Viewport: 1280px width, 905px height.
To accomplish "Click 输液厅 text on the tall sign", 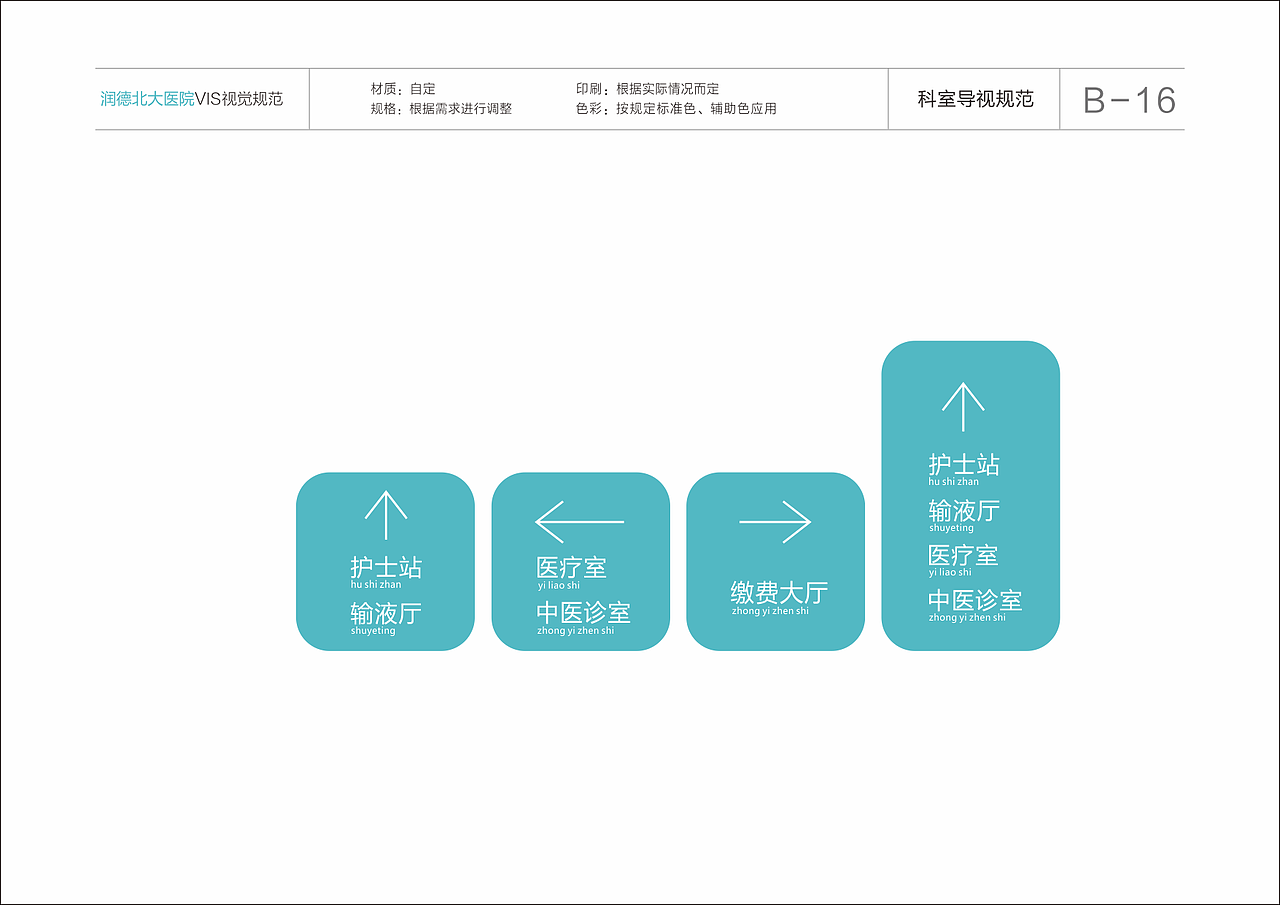I will [x=961, y=510].
